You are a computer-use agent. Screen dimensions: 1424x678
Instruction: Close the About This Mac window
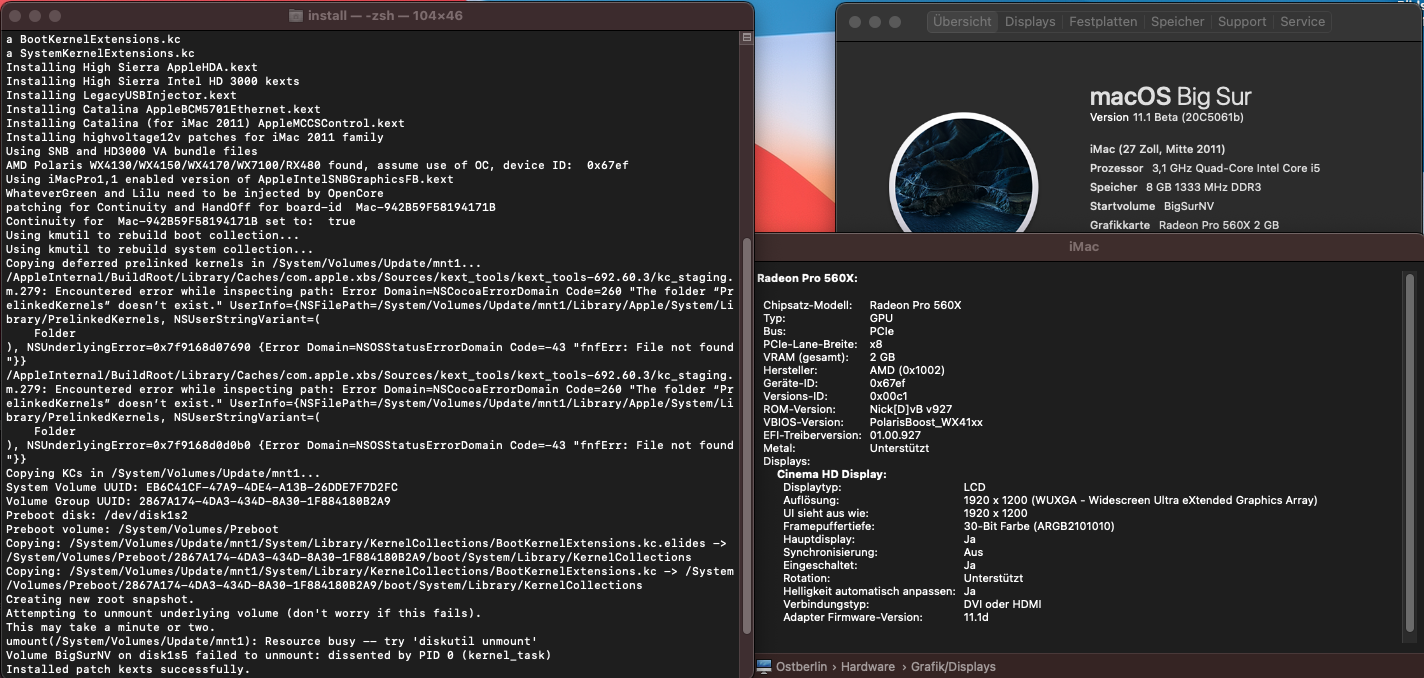point(854,21)
